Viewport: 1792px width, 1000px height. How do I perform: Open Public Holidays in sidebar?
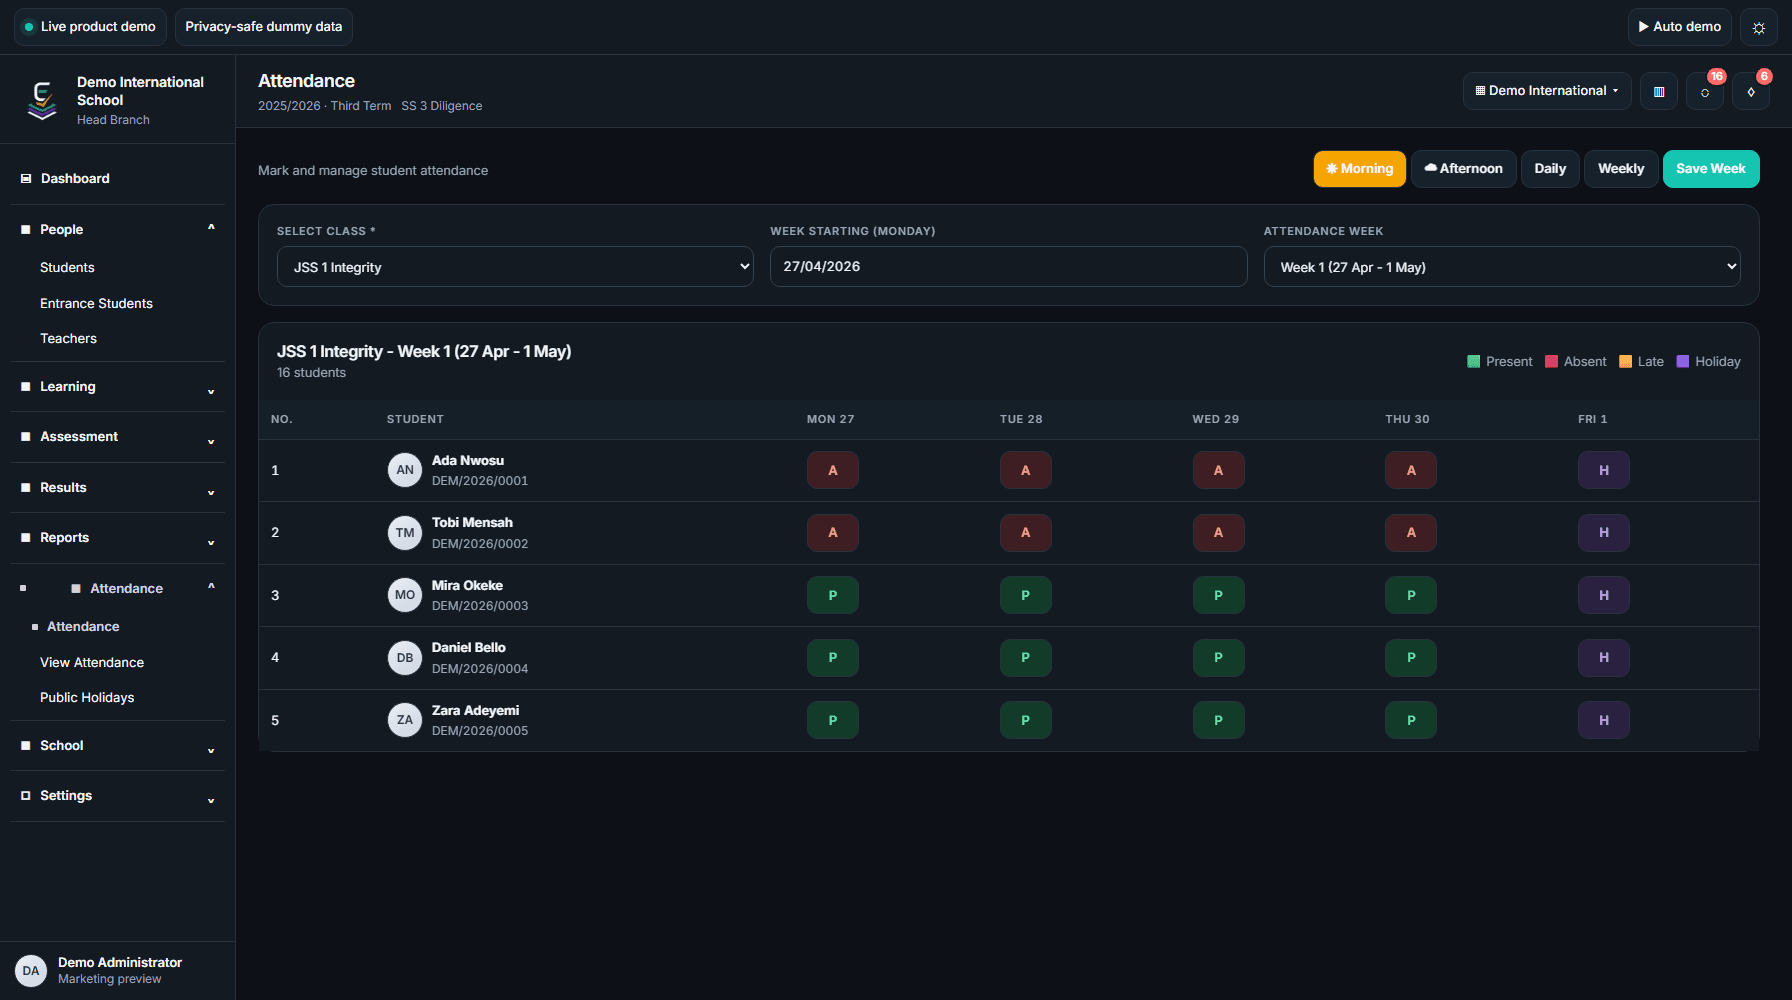point(87,698)
